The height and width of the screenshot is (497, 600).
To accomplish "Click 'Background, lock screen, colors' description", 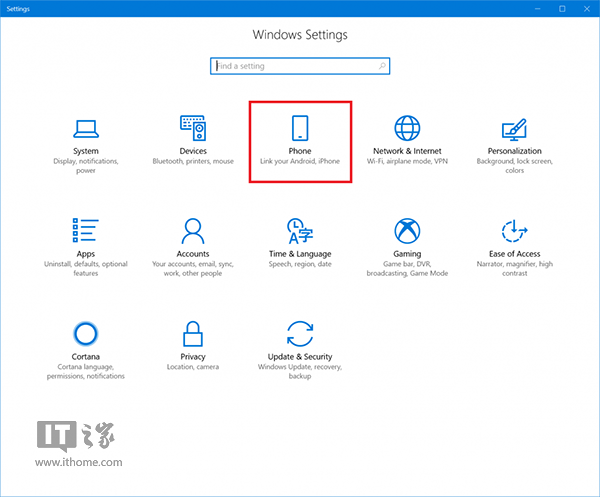I will click(514, 166).
